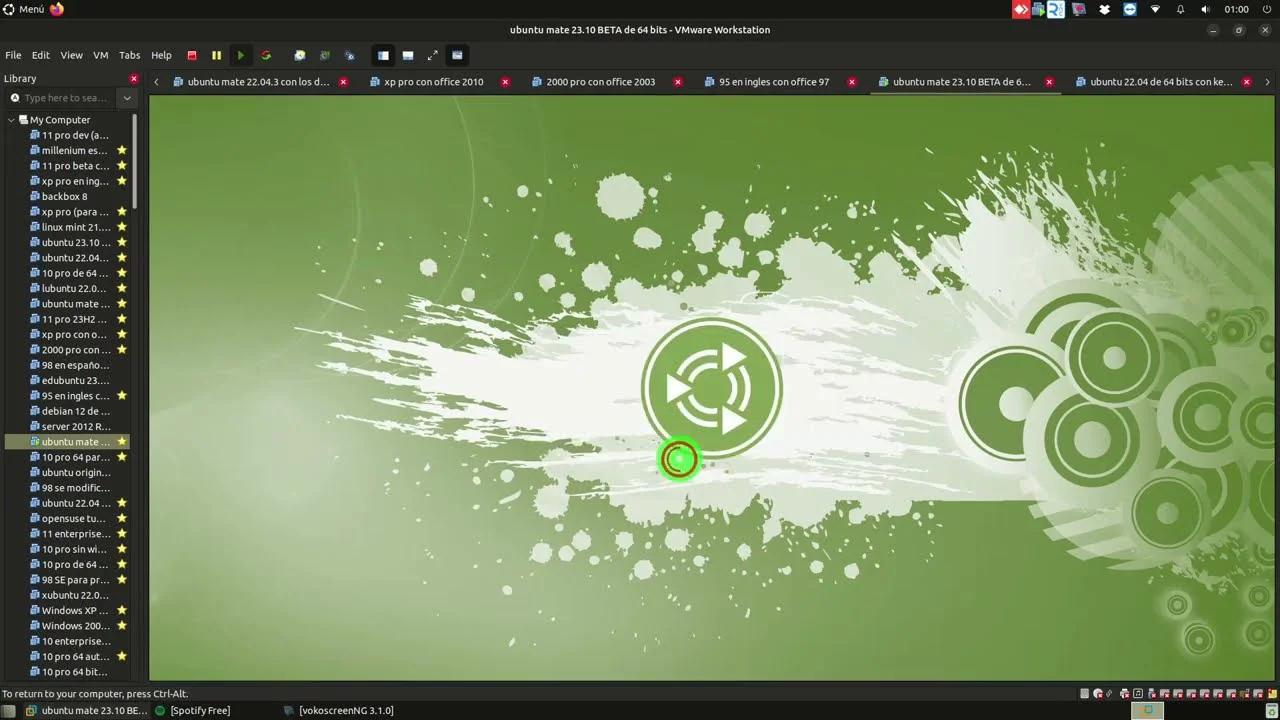Click the left tab-scroll chevron
This screenshot has height=720, width=1280.
point(156,82)
